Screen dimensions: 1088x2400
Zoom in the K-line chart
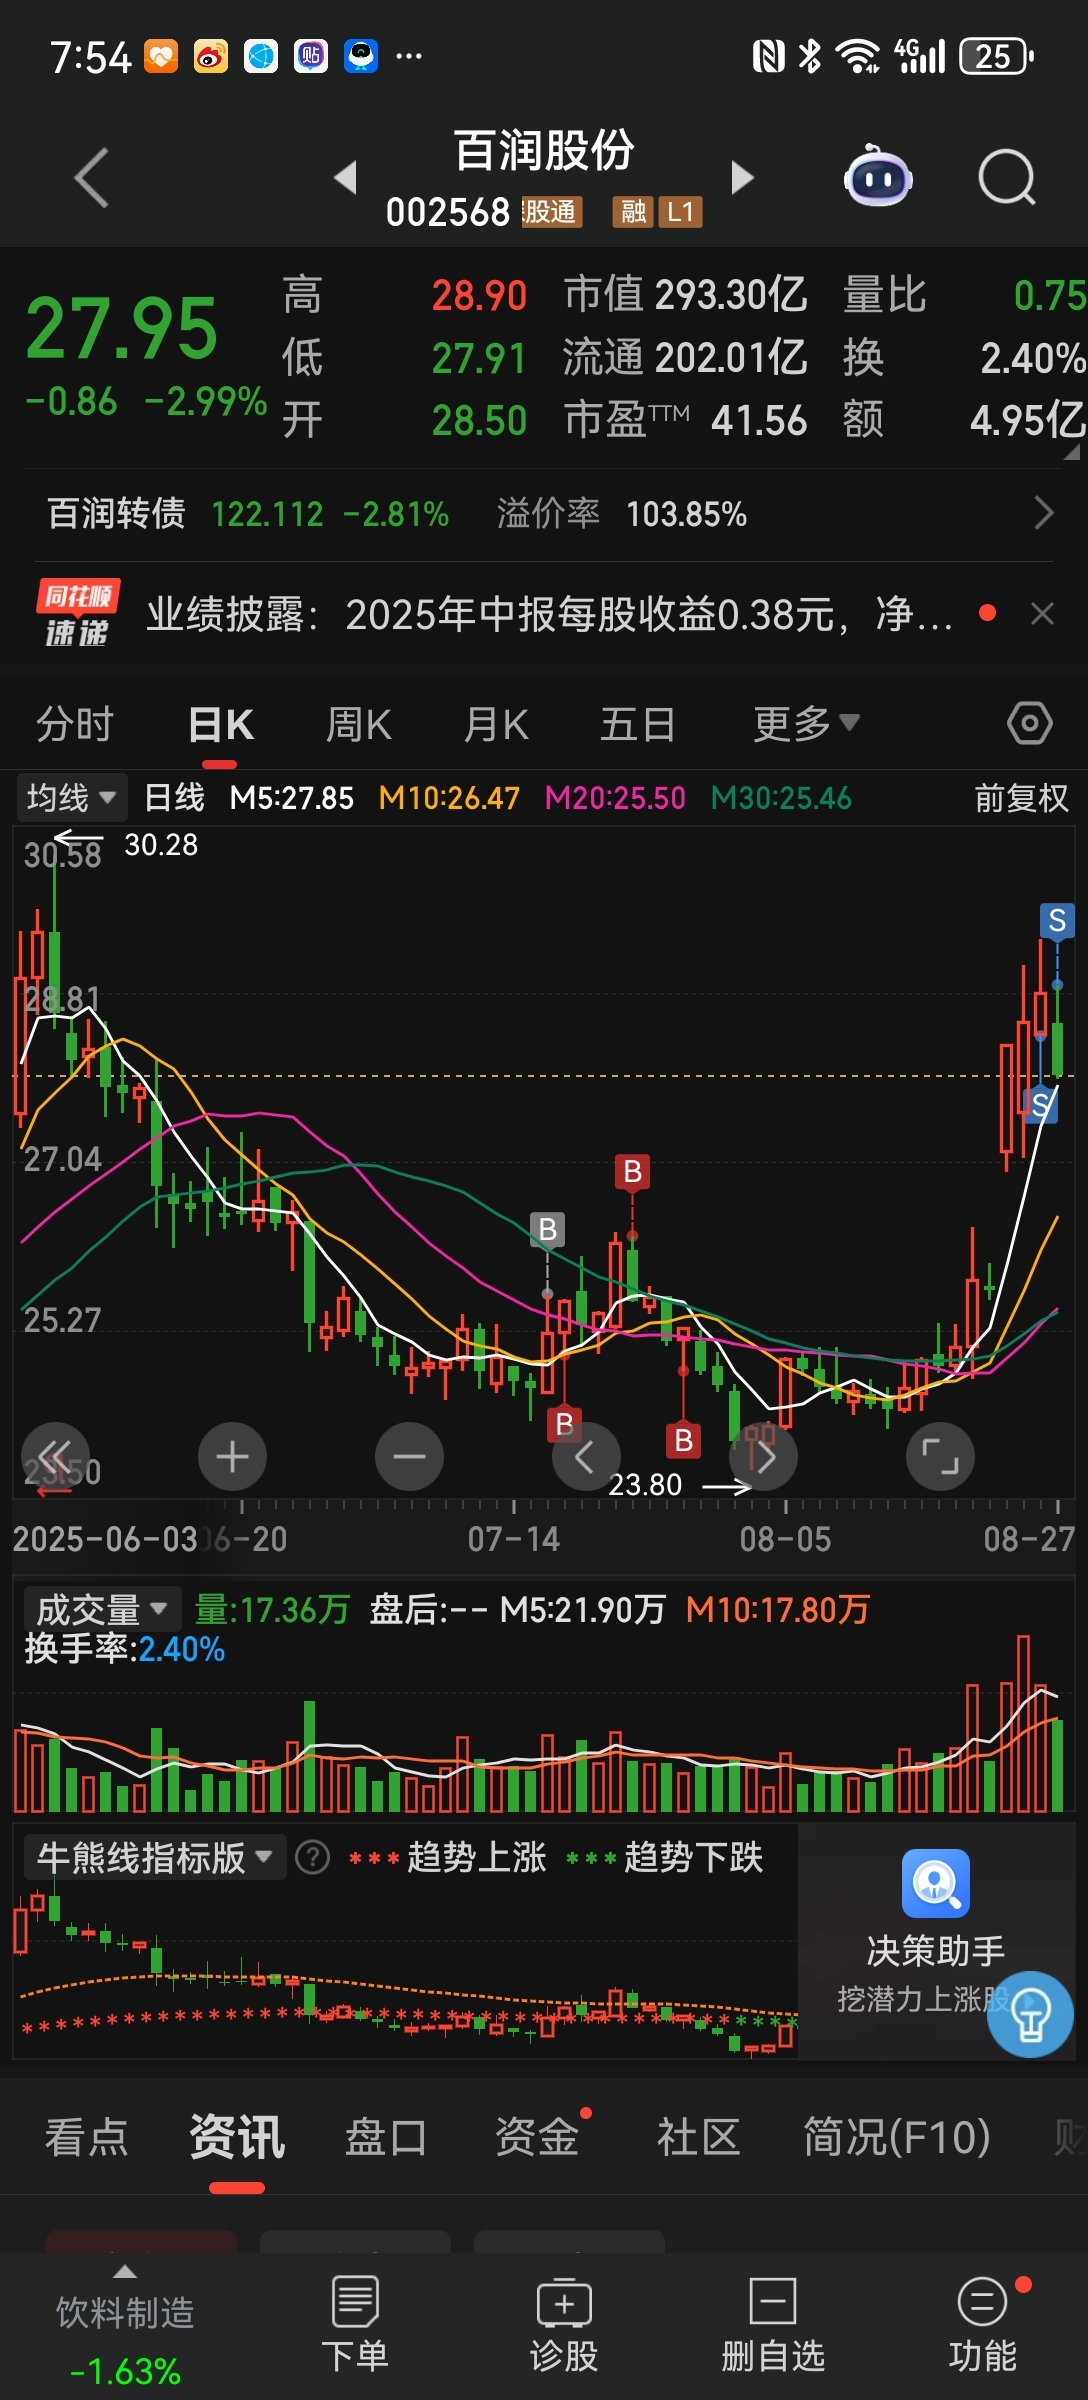click(x=232, y=1455)
